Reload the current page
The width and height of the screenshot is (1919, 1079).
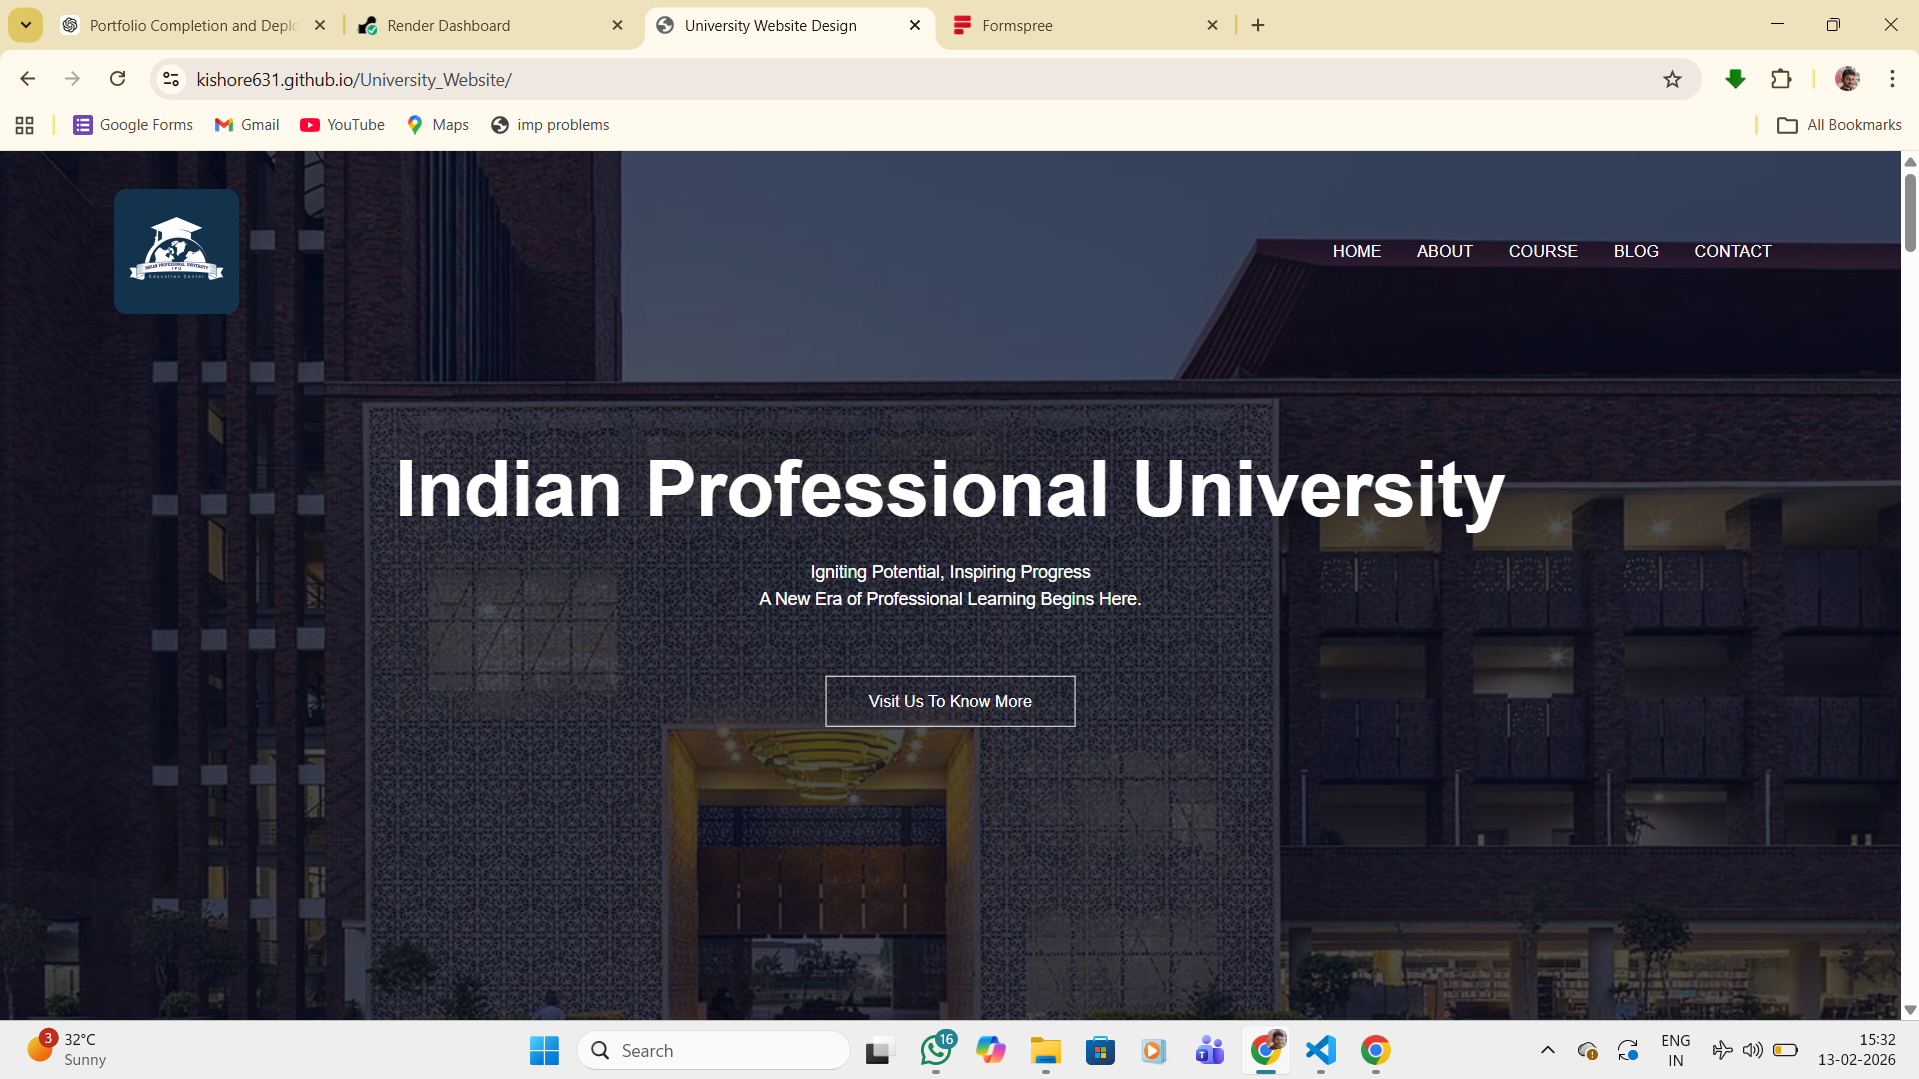[117, 79]
